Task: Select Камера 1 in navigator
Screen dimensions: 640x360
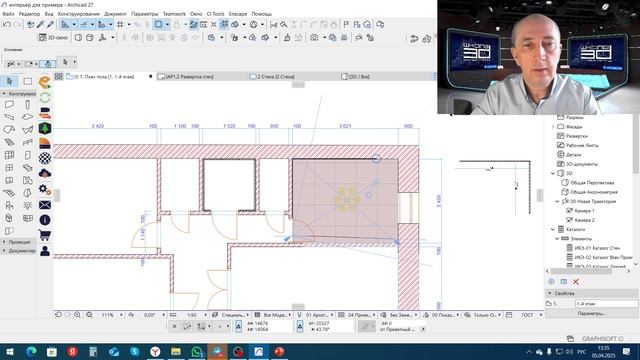Action: pyautogui.click(x=584, y=211)
